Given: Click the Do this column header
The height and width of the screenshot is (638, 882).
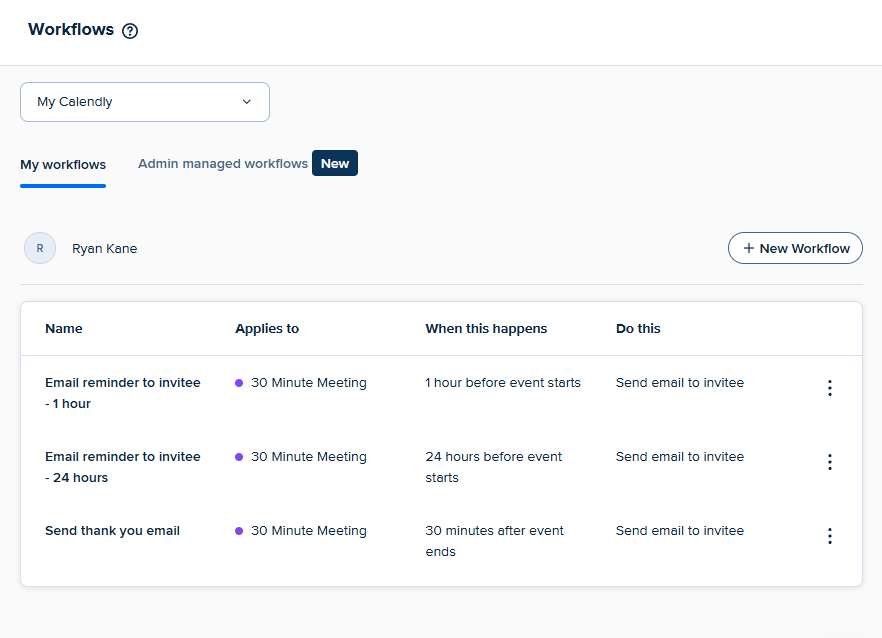Looking at the screenshot, I should pyautogui.click(x=638, y=329).
